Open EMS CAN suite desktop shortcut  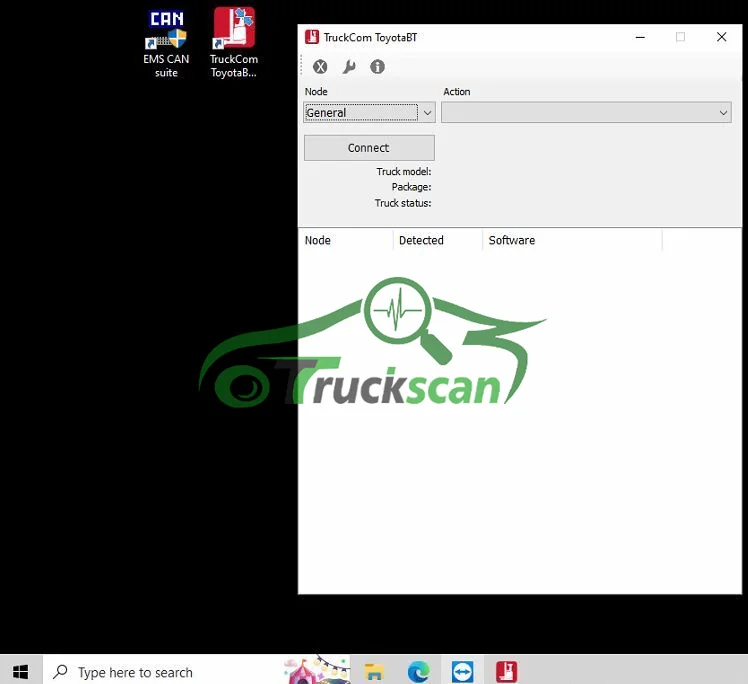166,44
